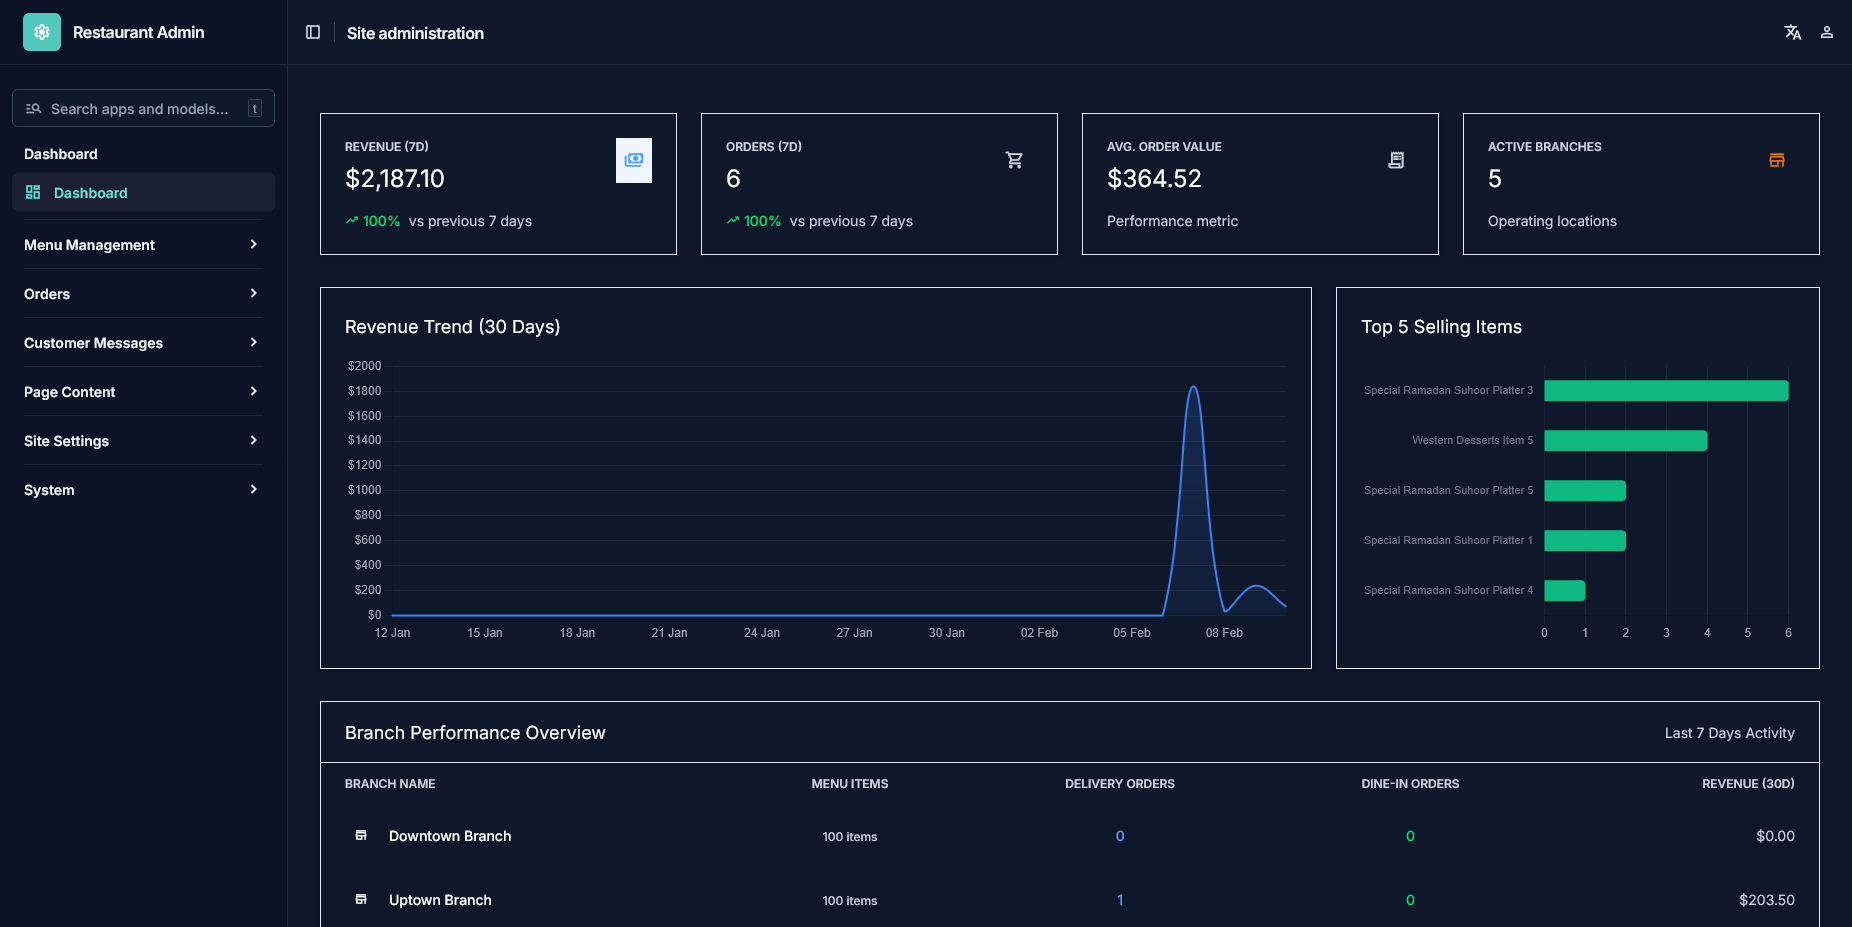Open the language translation icon in the header
Viewport: 1852px width, 927px height.
pyautogui.click(x=1793, y=32)
